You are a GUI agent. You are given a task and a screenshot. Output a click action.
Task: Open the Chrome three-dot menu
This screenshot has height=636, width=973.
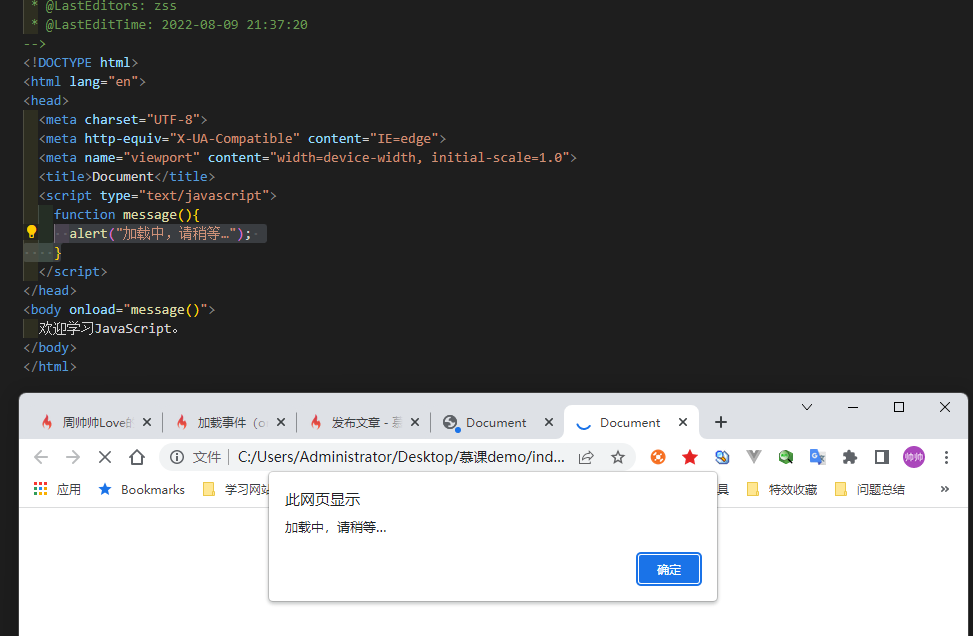point(947,457)
